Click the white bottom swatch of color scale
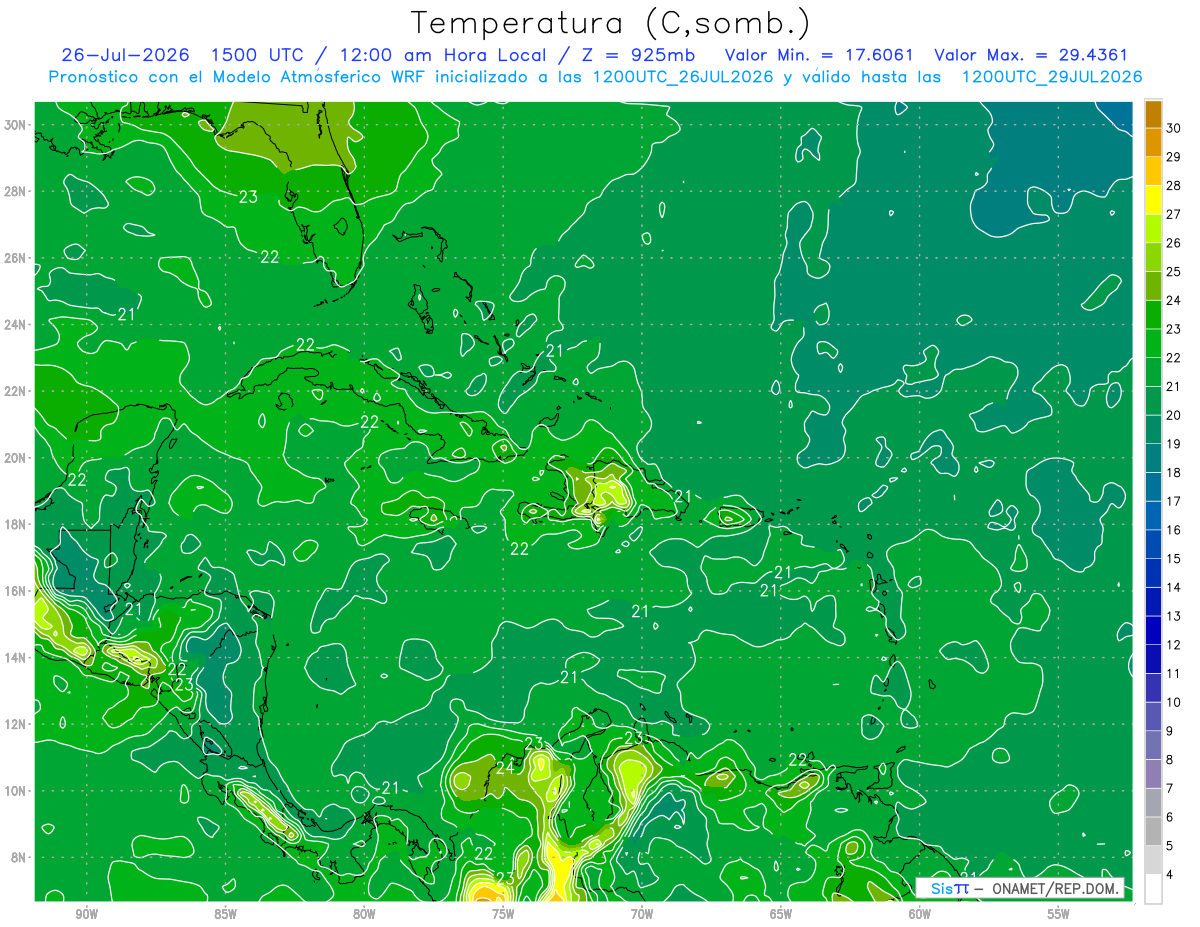This screenshot has height=927, width=1200. coord(1153,889)
